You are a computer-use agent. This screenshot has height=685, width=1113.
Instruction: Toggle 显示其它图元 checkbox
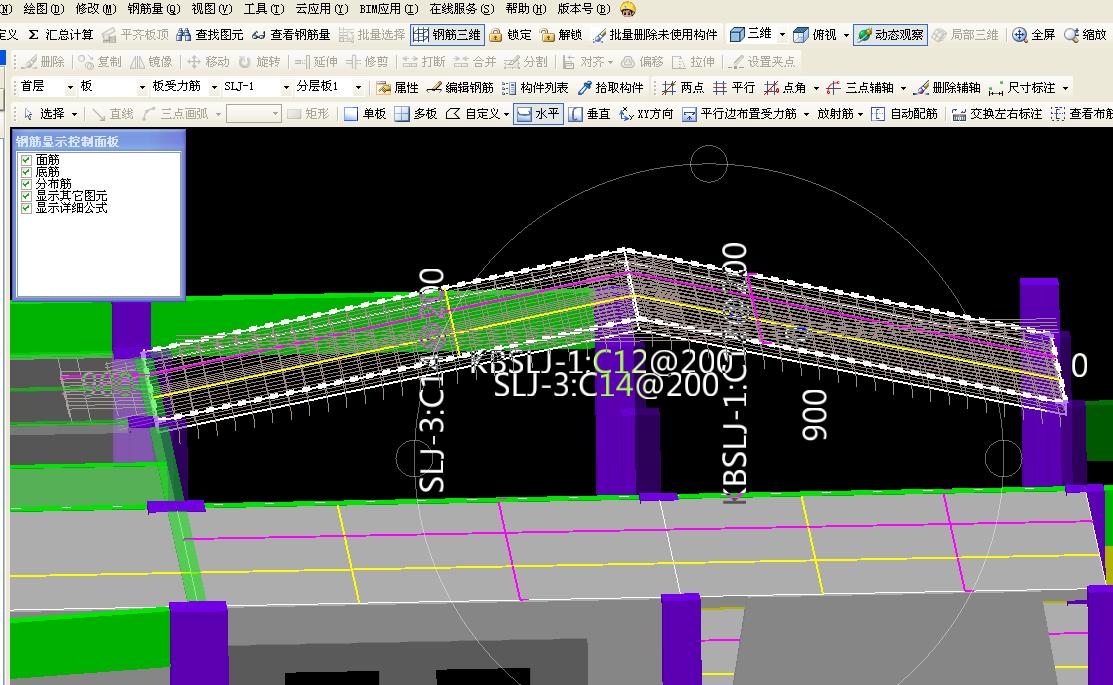point(26,196)
